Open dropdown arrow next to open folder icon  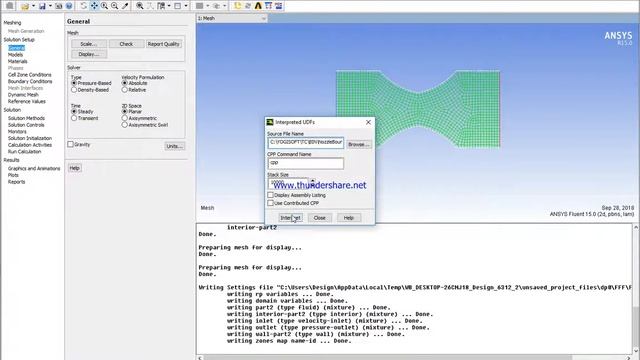point(33,6)
